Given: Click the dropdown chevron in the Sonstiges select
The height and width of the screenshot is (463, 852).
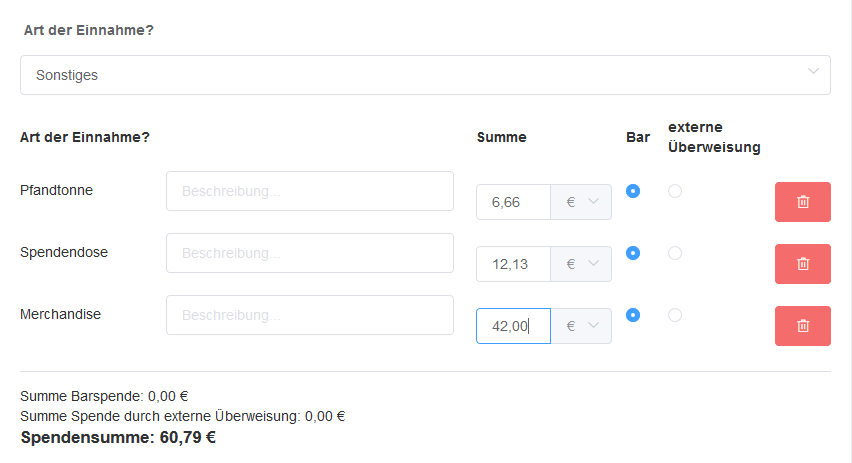Looking at the screenshot, I should click(813, 71).
